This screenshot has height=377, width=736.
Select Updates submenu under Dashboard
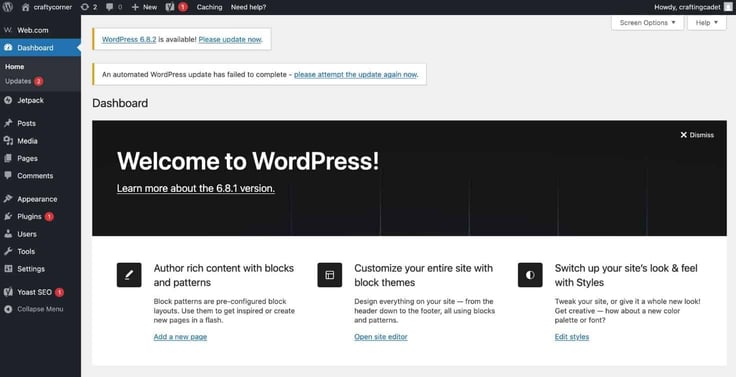(18, 81)
